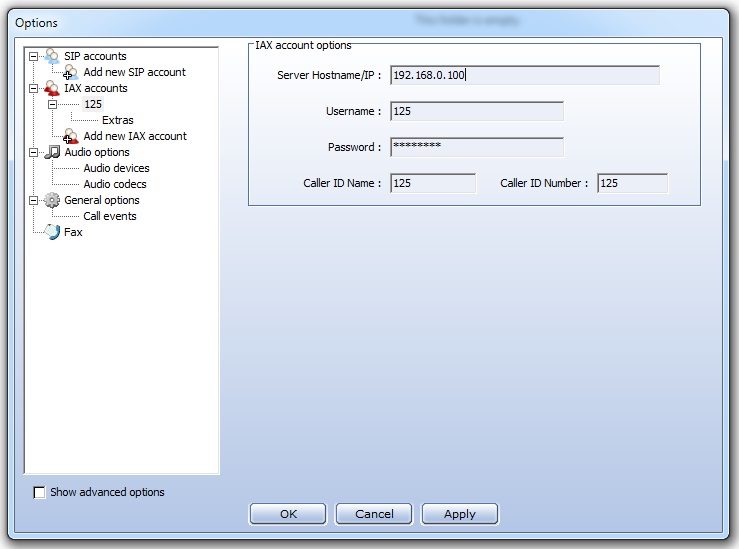The height and width of the screenshot is (549, 739).
Task: Click the Fax phone icon
Action: [52, 231]
